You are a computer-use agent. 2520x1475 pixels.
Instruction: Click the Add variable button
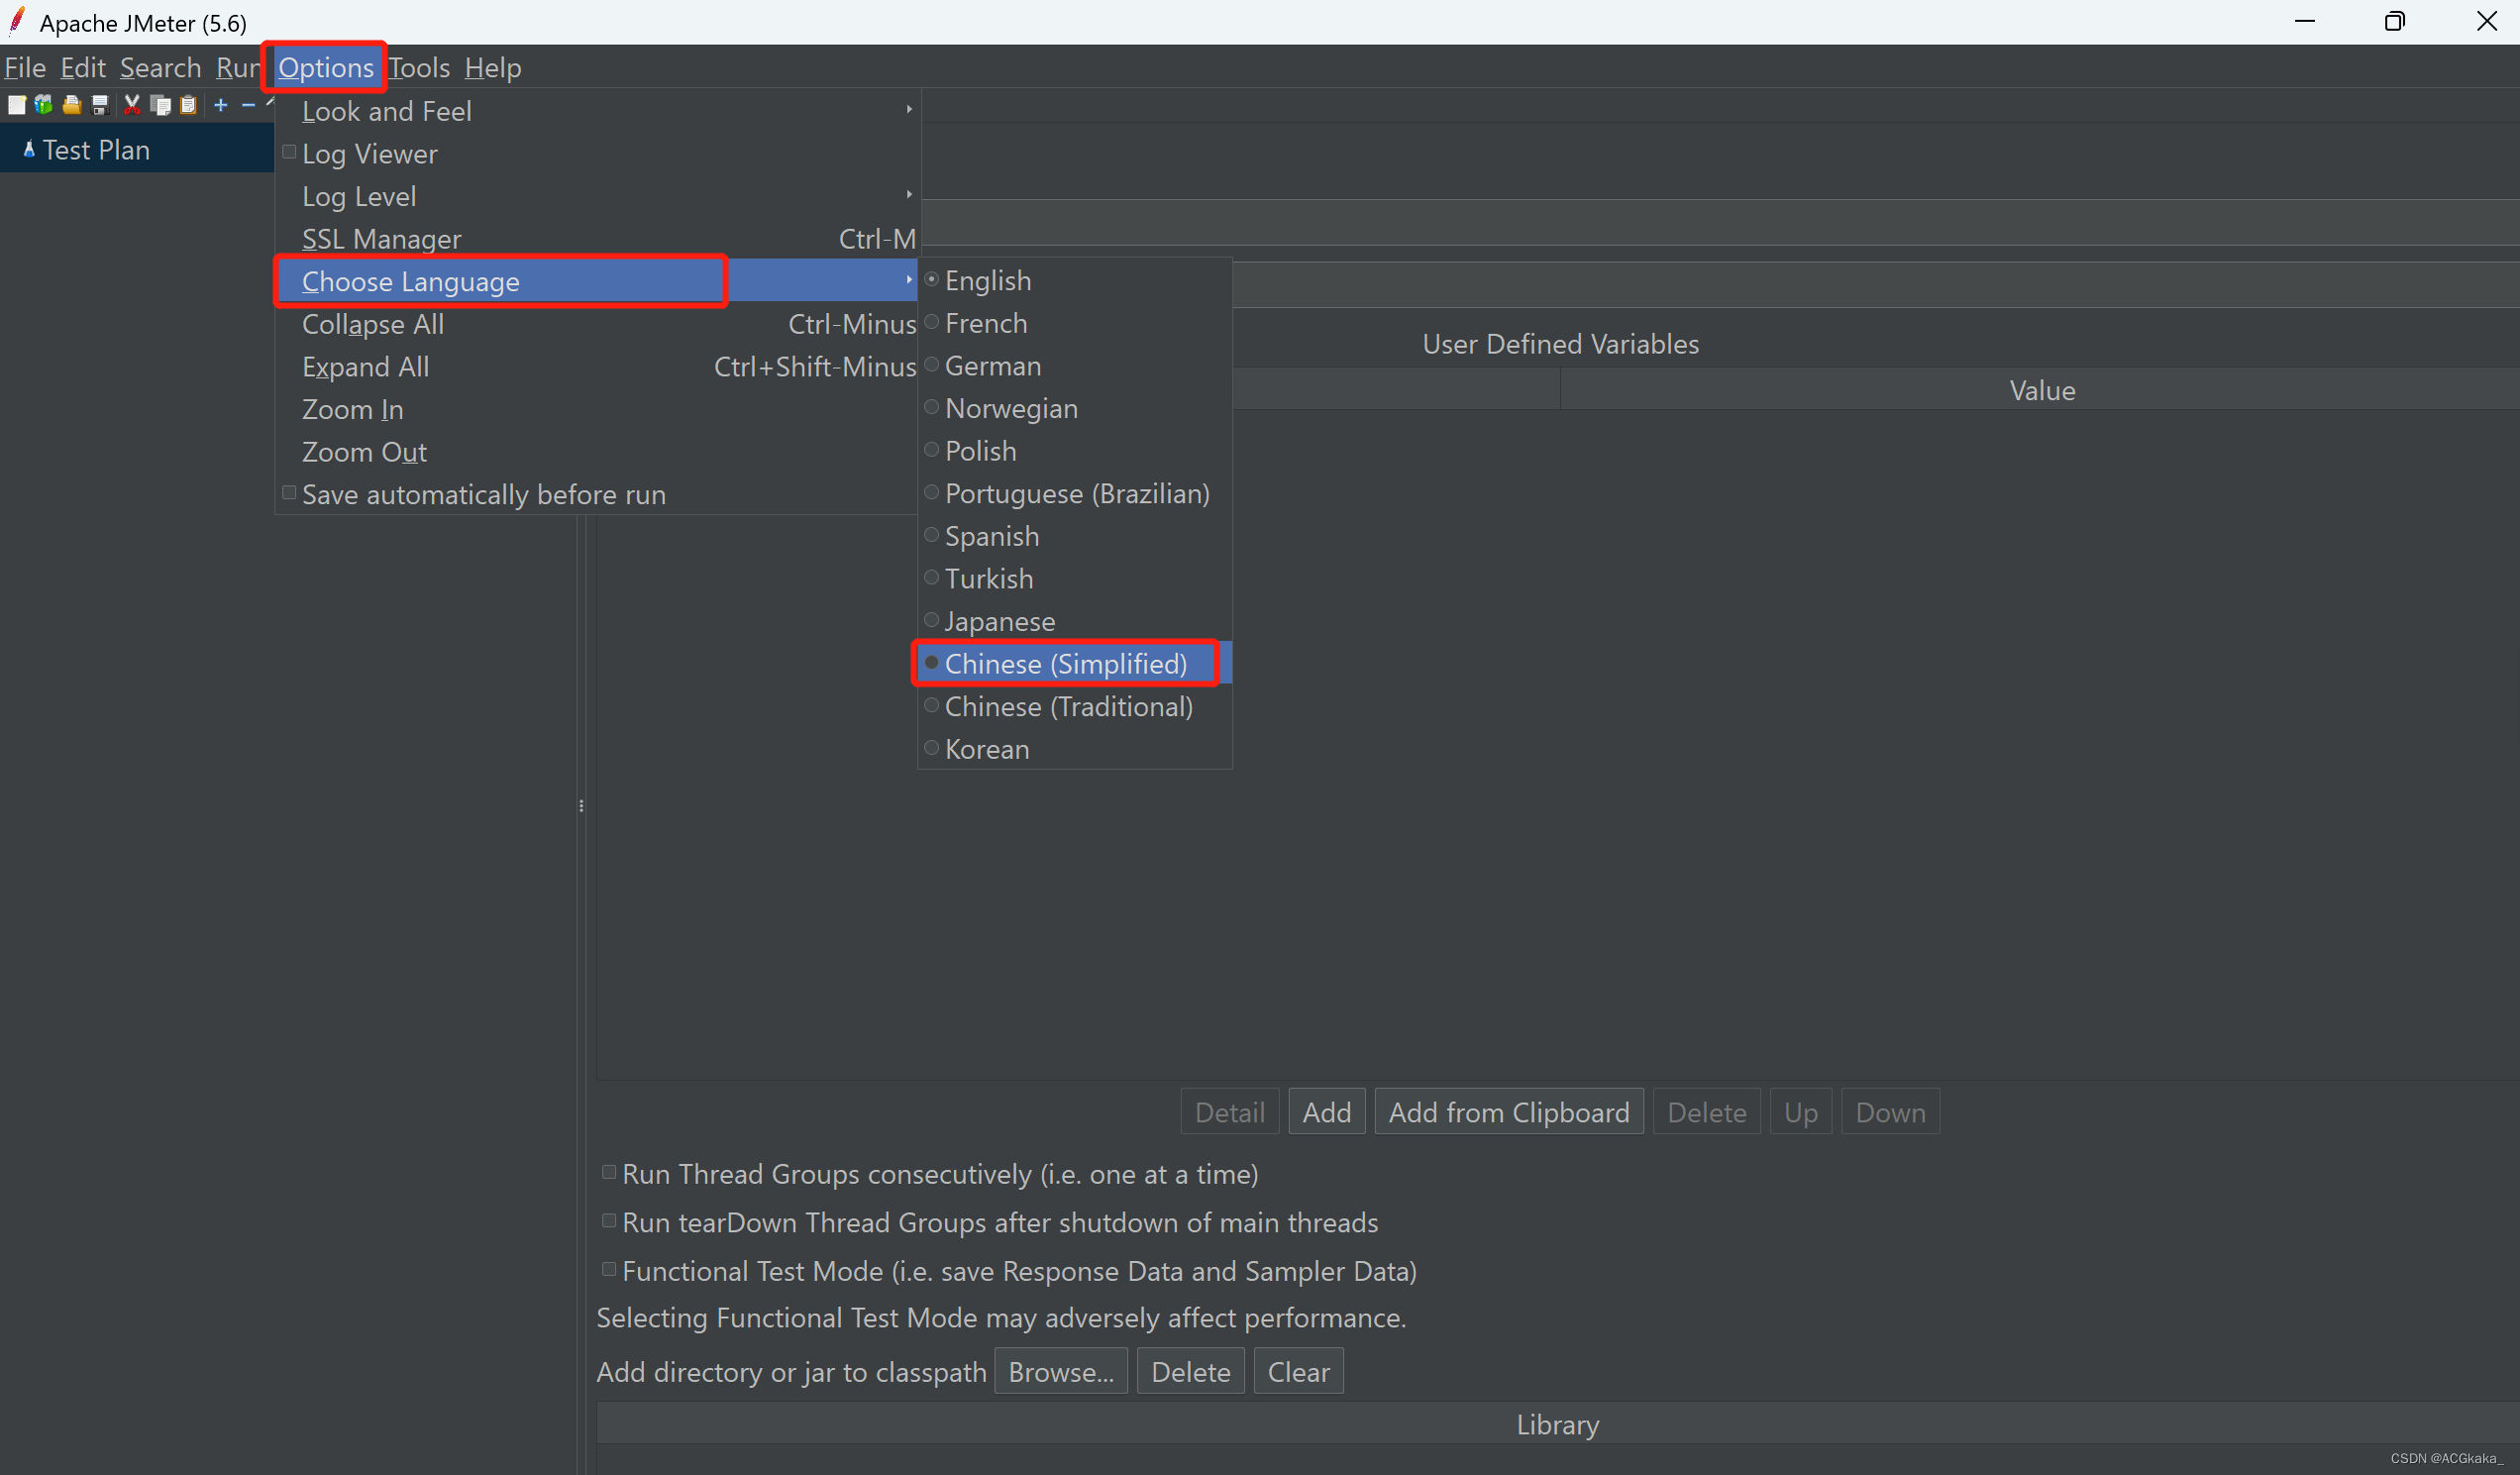click(x=1327, y=1112)
